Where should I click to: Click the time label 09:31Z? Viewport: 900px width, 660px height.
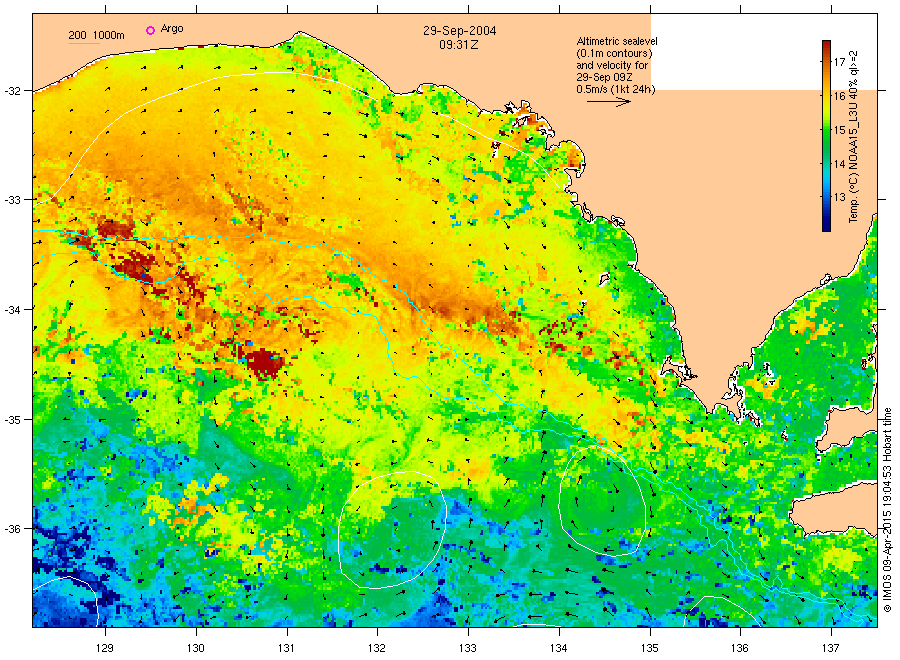click(x=459, y=44)
